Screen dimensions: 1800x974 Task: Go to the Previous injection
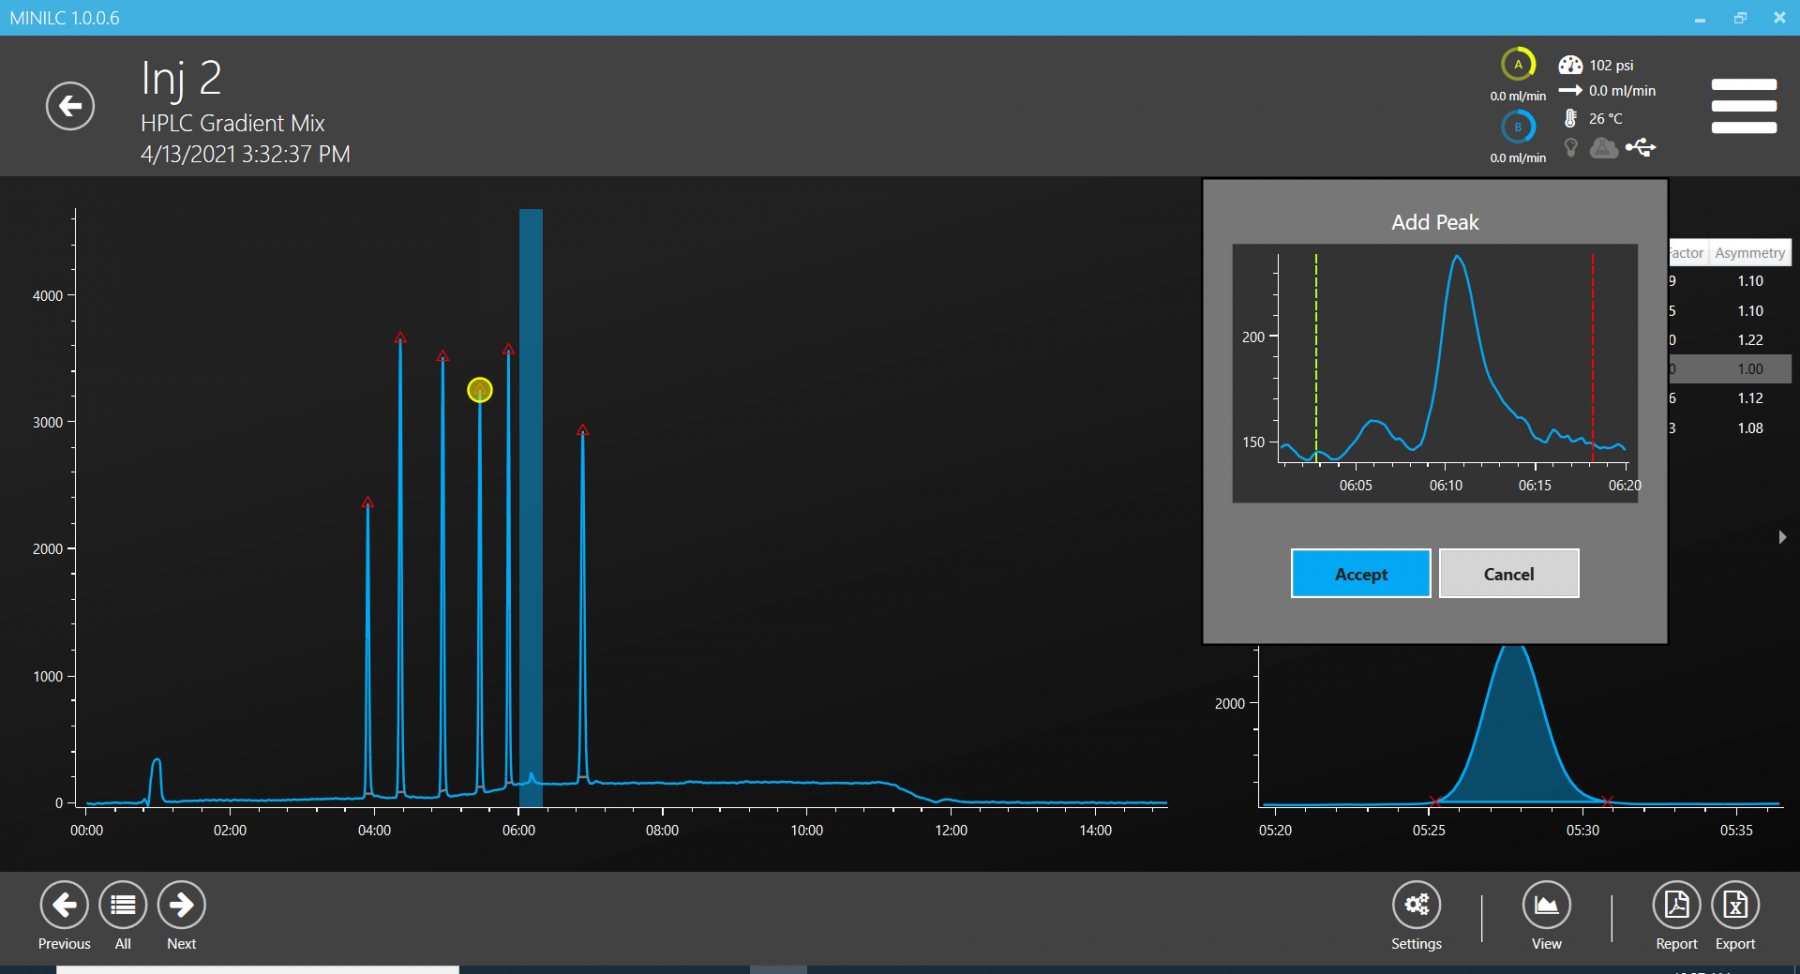click(x=64, y=905)
